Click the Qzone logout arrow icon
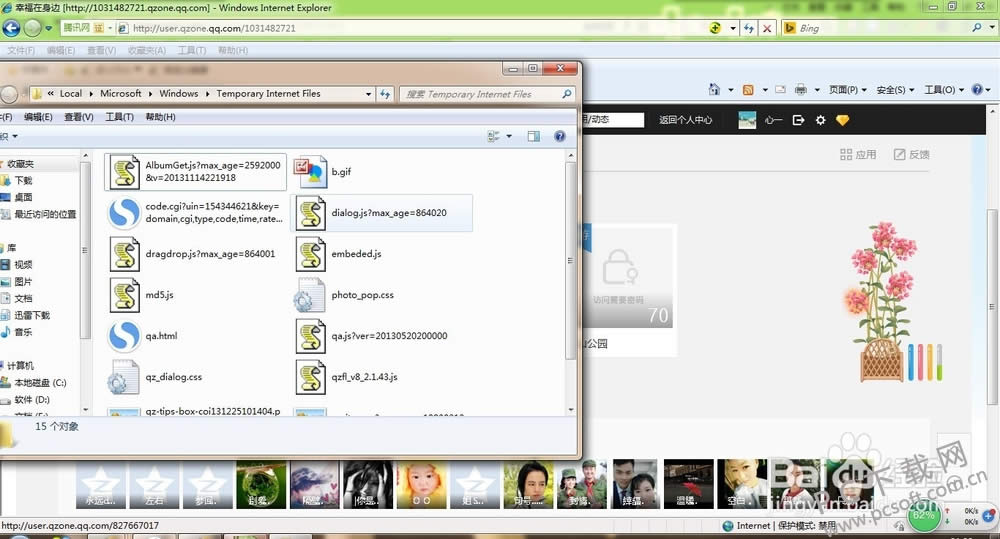Image resolution: width=1000 pixels, height=539 pixels. tap(798, 120)
